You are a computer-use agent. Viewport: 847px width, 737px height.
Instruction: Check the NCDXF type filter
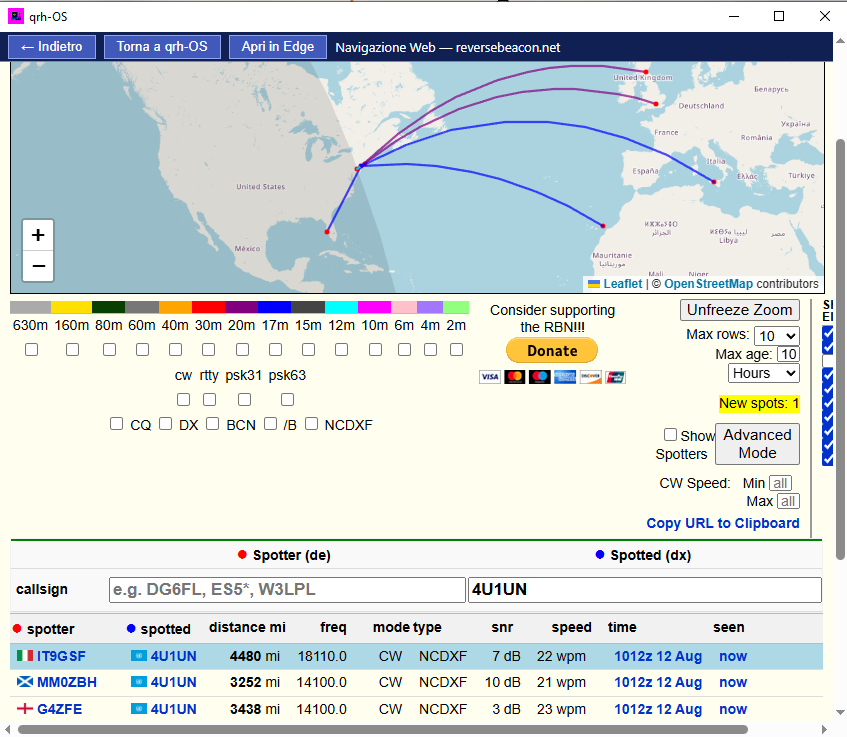[311, 424]
